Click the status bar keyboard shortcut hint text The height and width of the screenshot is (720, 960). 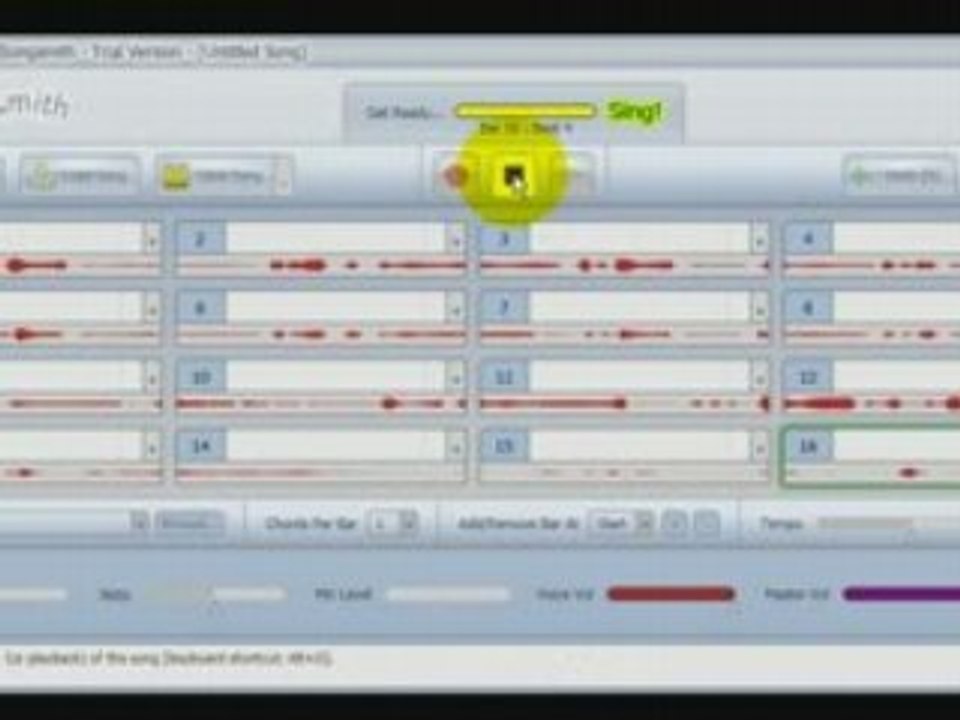tap(168, 659)
